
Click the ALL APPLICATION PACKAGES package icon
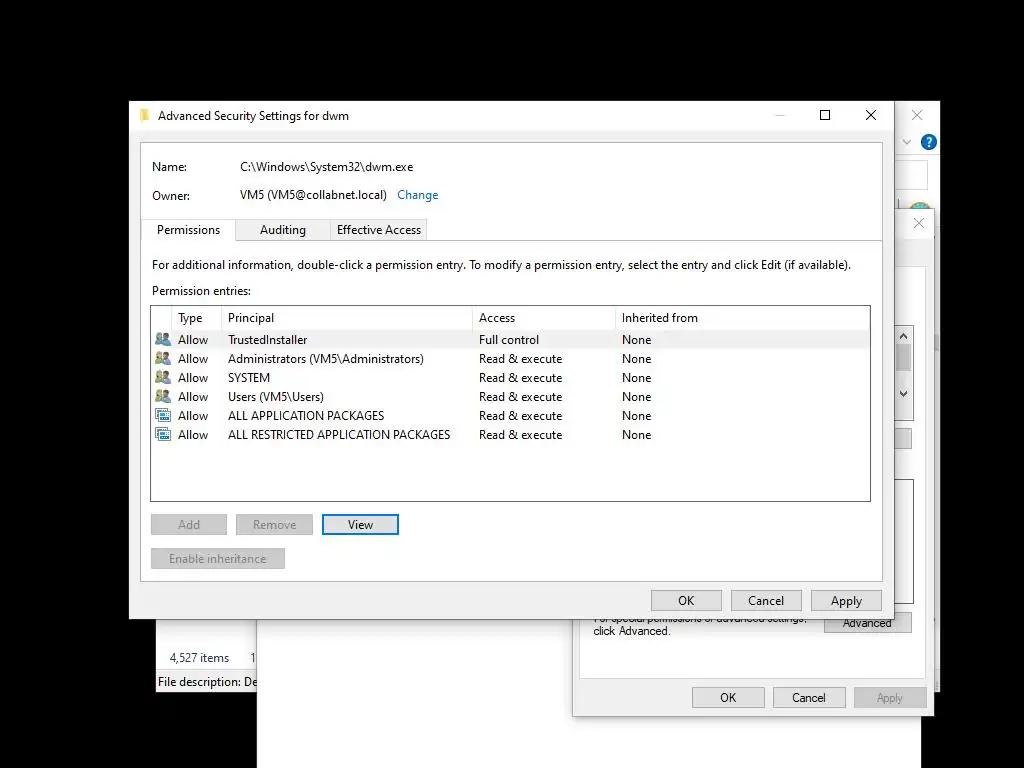coord(163,415)
